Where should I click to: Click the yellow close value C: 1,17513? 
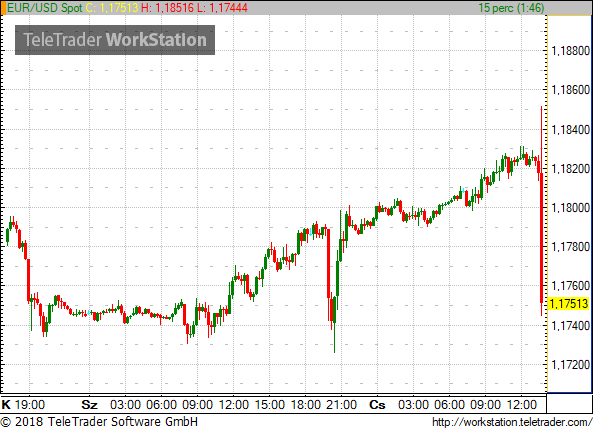tap(112, 8)
